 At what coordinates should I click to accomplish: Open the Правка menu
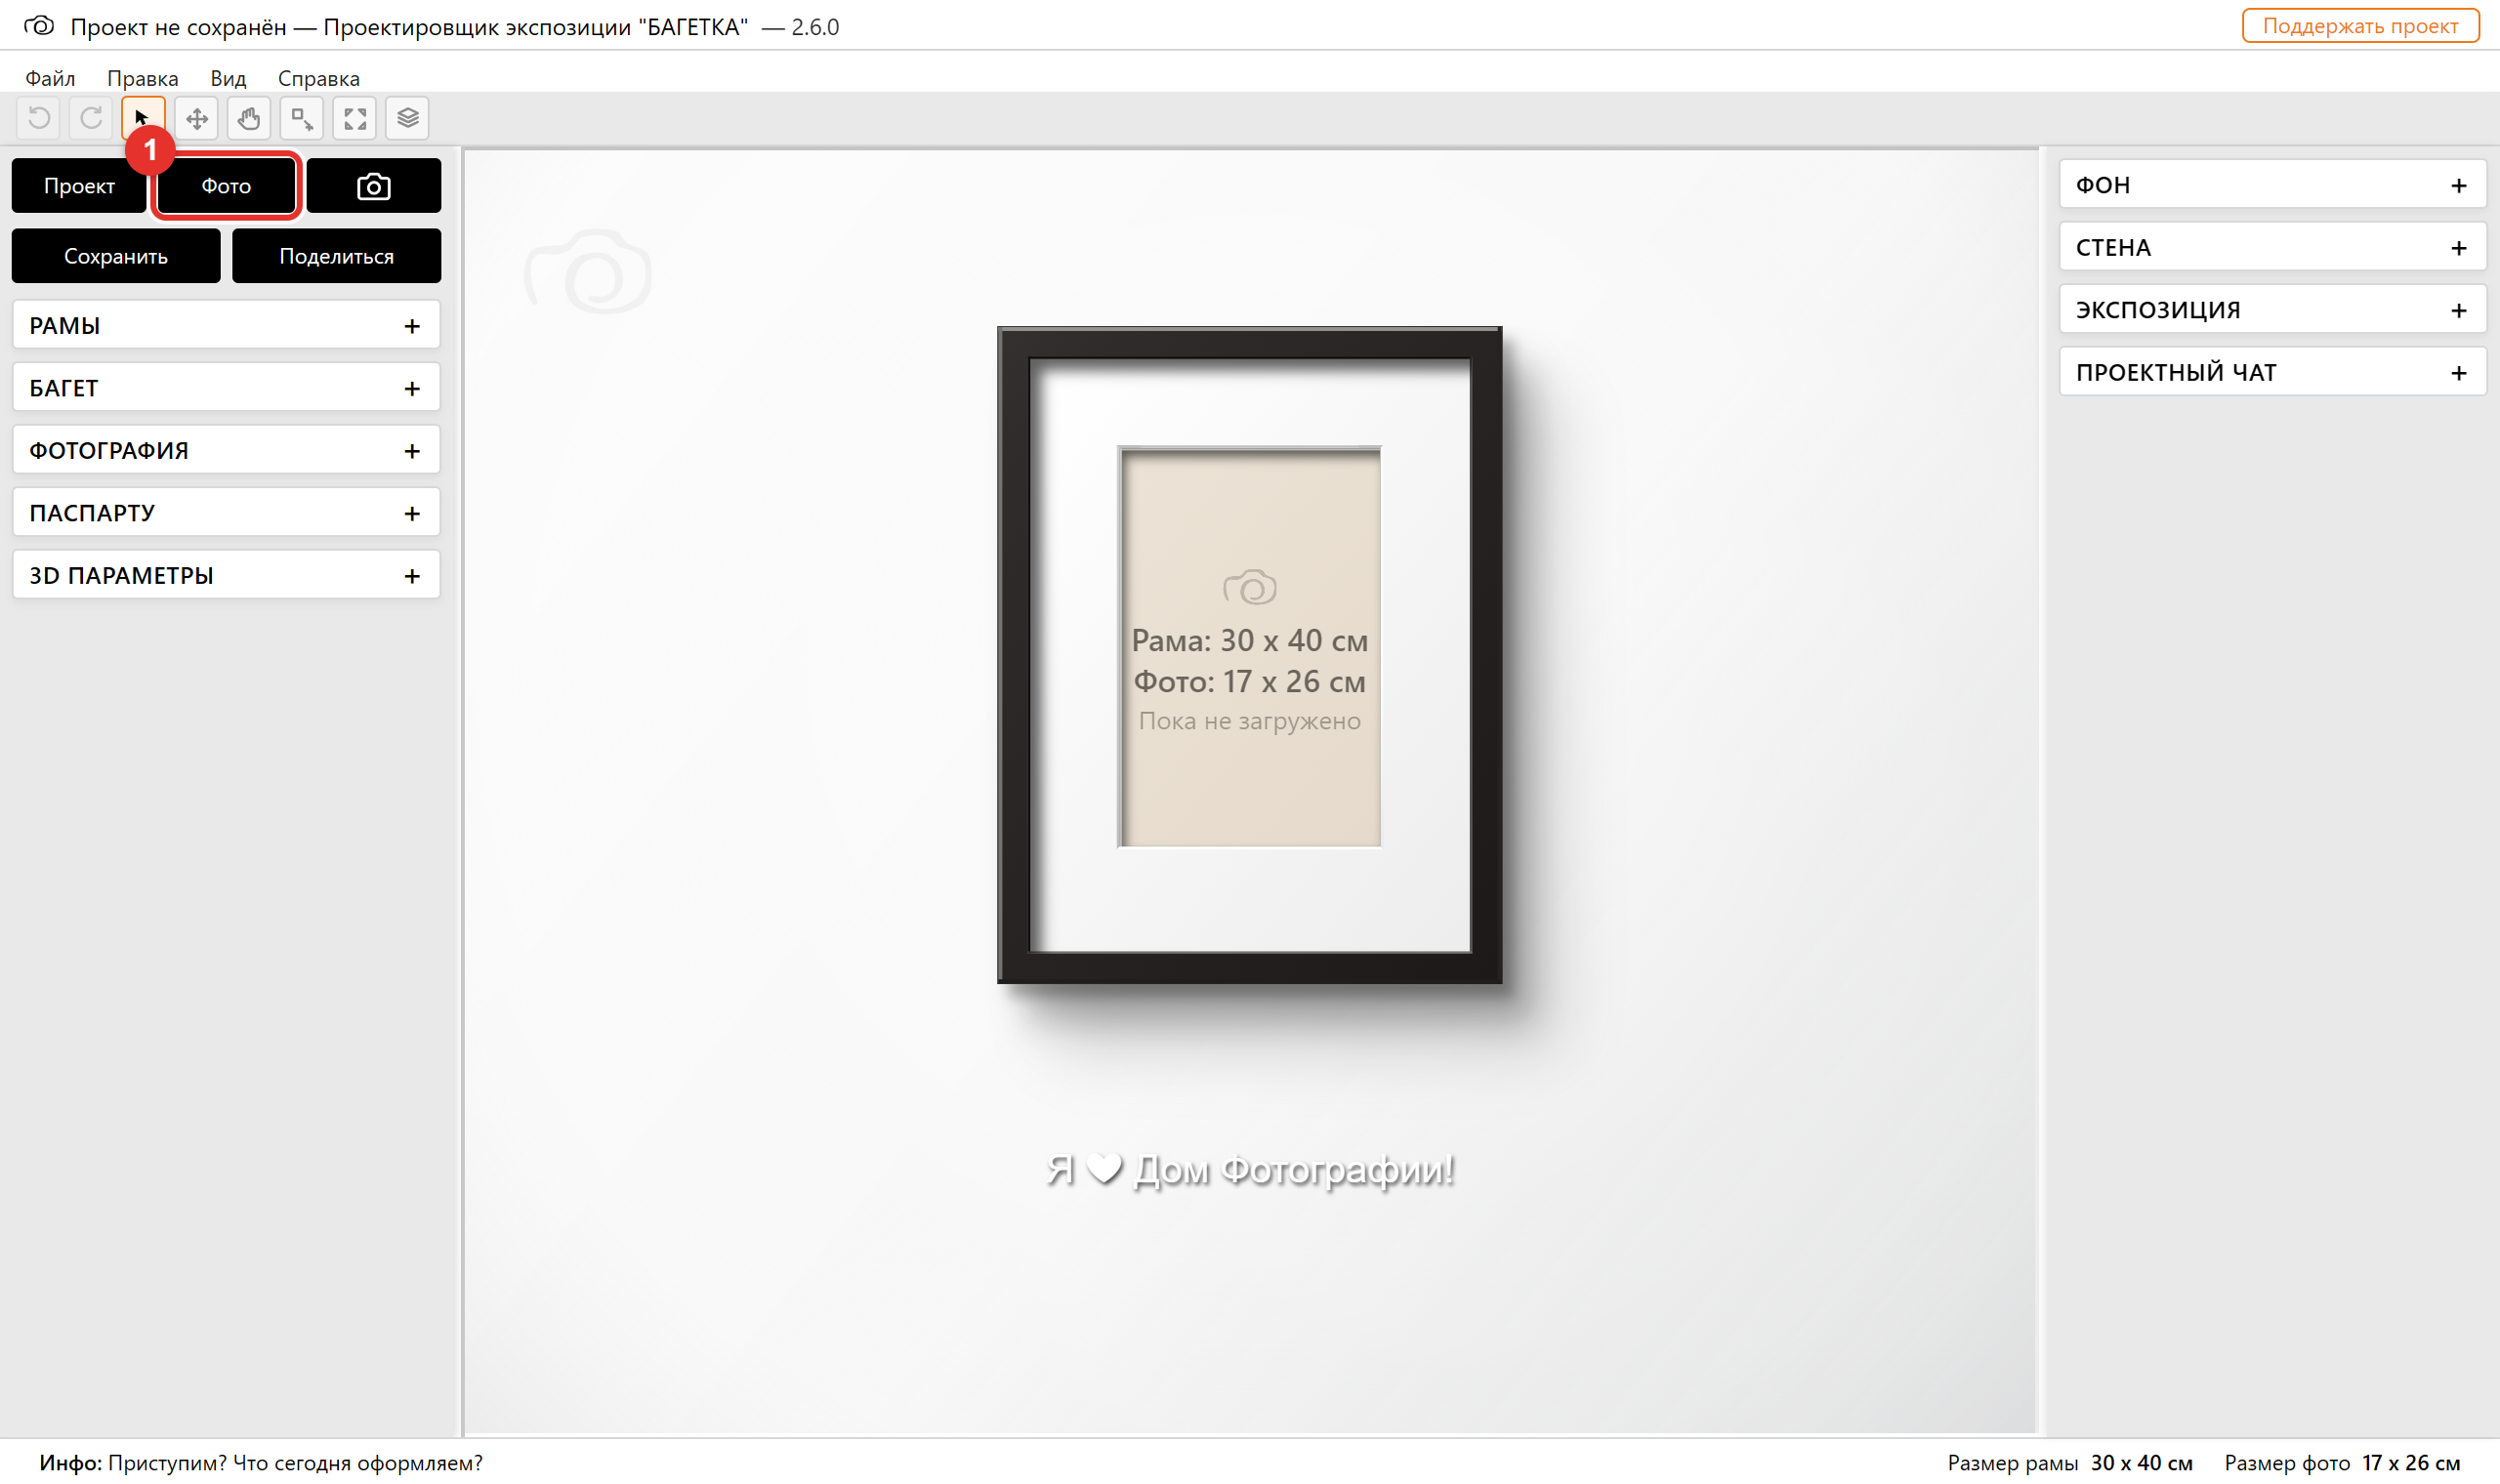click(143, 78)
